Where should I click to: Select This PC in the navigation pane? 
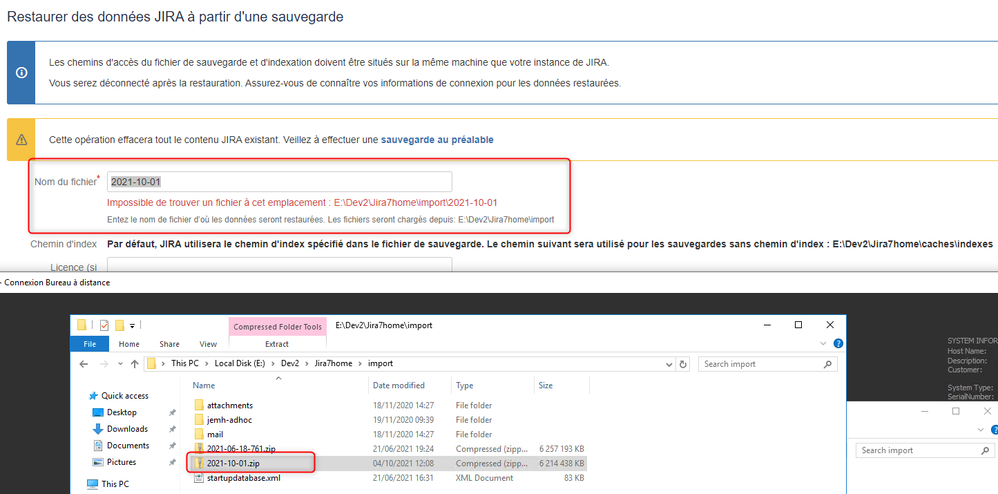point(115,484)
